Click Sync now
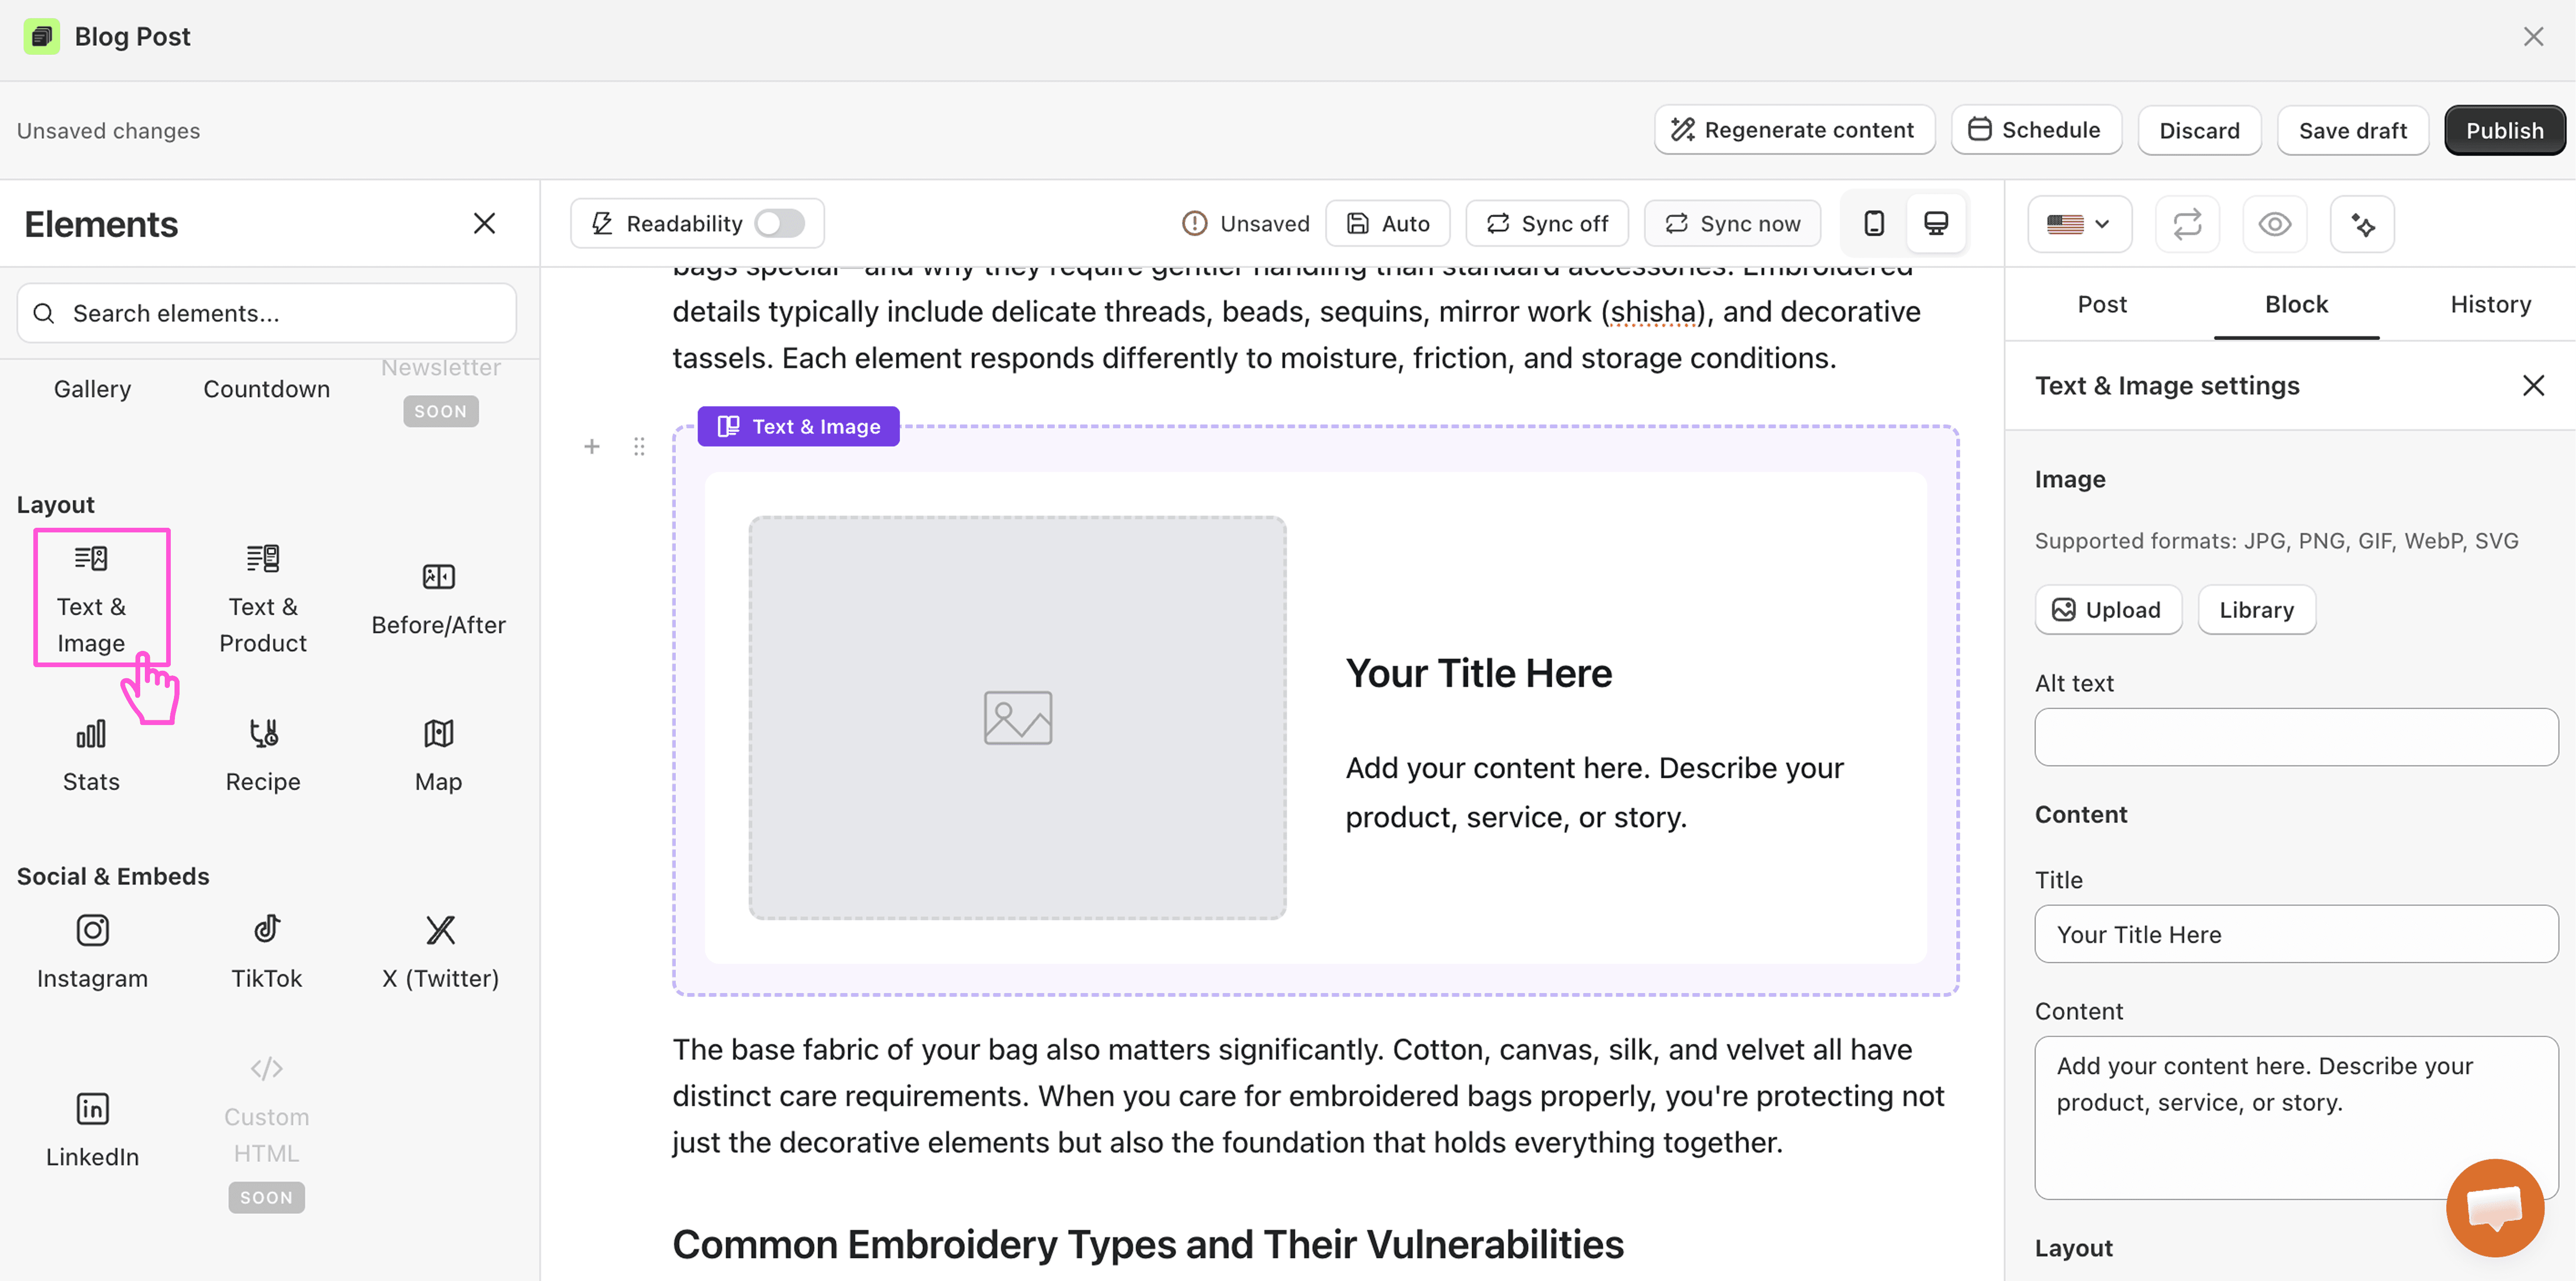 [x=1732, y=223]
